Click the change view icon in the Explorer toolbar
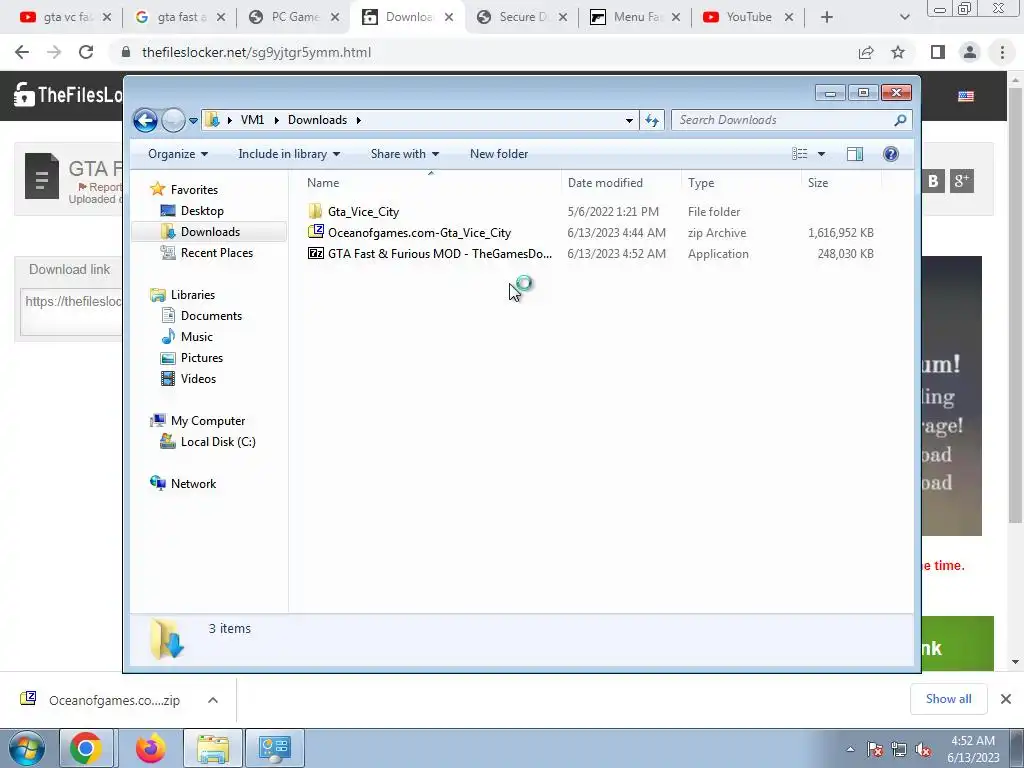Image resolution: width=1024 pixels, height=768 pixels. (x=800, y=154)
